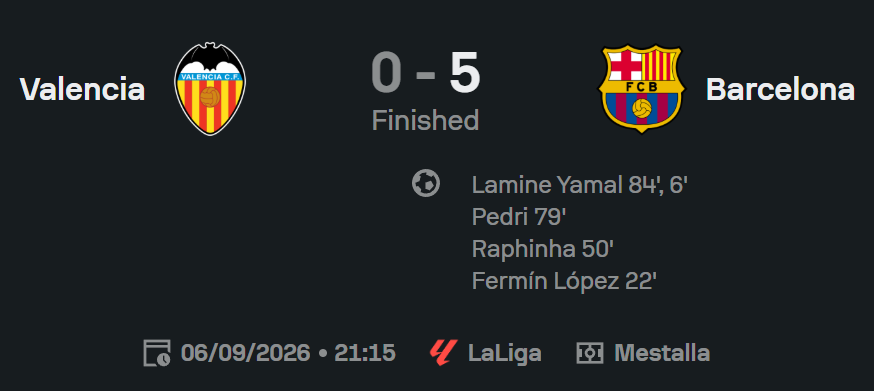Click the match date 06/09/2026
874x391 pixels.
pos(245,353)
